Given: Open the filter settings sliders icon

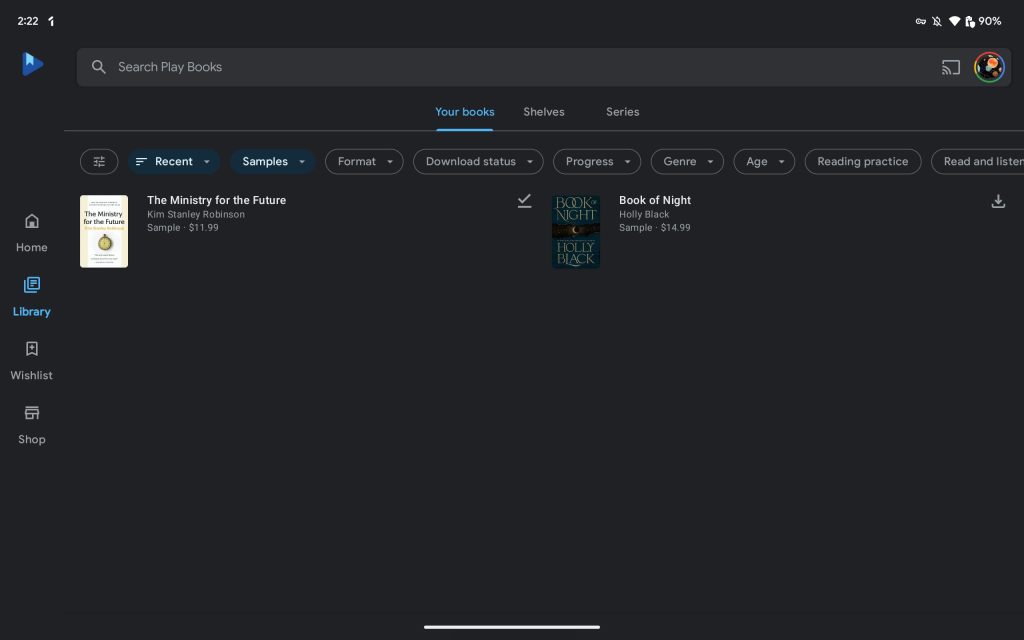Looking at the screenshot, I should click(99, 161).
